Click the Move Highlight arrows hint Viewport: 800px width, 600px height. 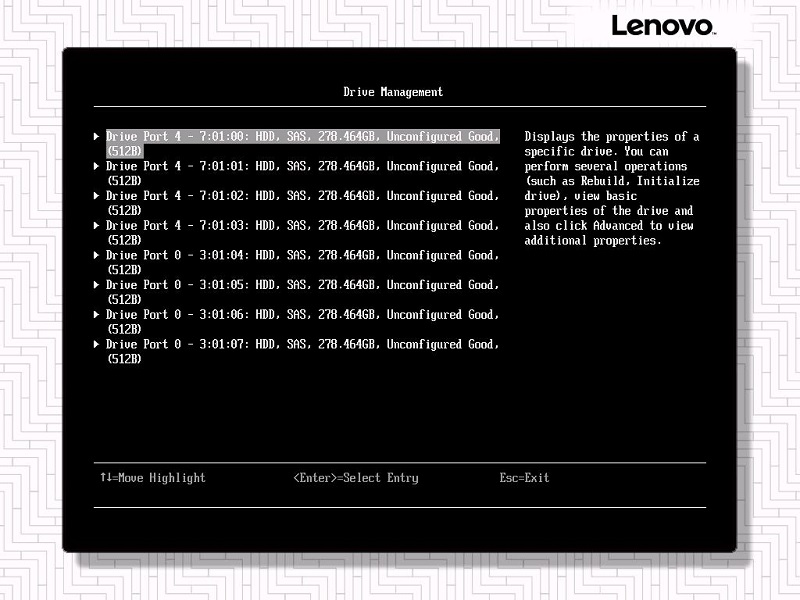[152, 478]
